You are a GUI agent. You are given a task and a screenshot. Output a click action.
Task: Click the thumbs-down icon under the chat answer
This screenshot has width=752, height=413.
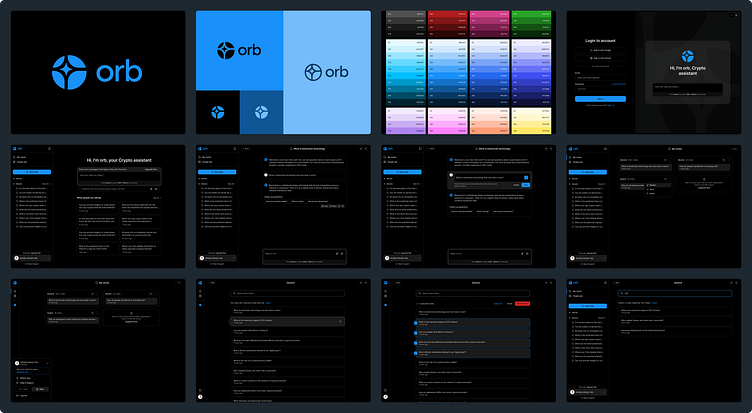click(x=343, y=206)
